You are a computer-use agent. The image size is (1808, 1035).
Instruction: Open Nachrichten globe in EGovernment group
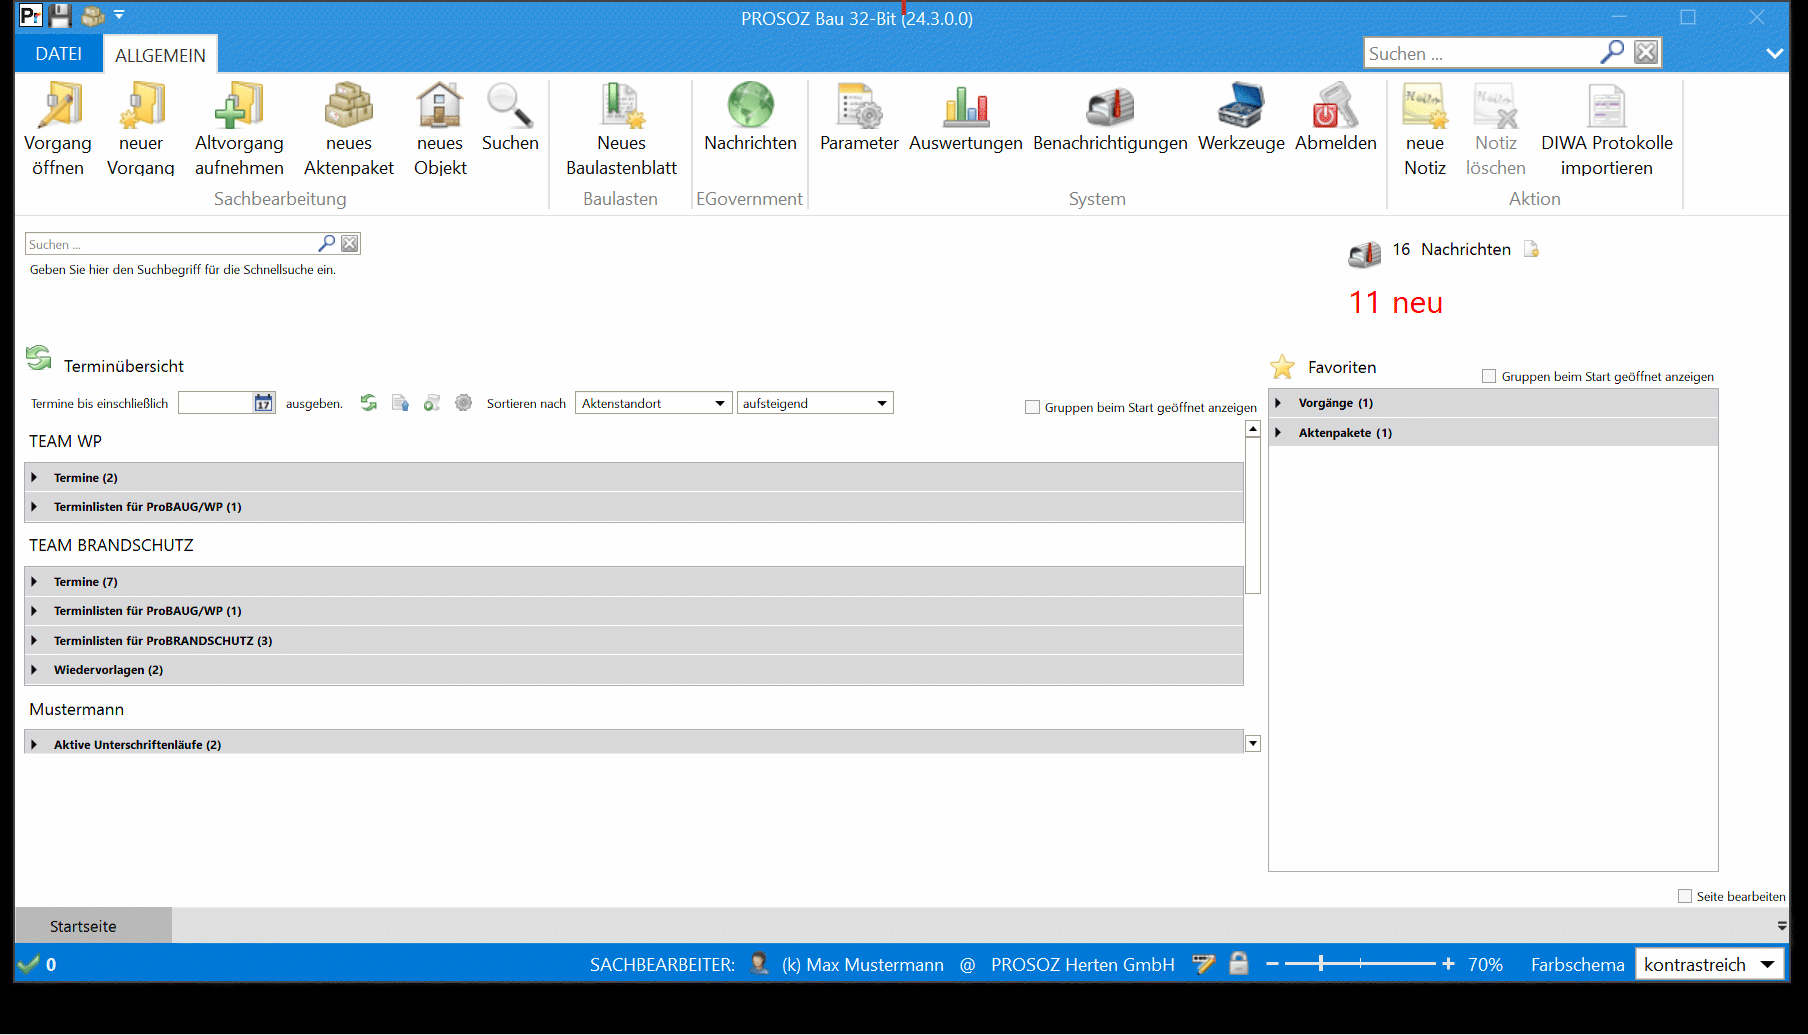750,117
